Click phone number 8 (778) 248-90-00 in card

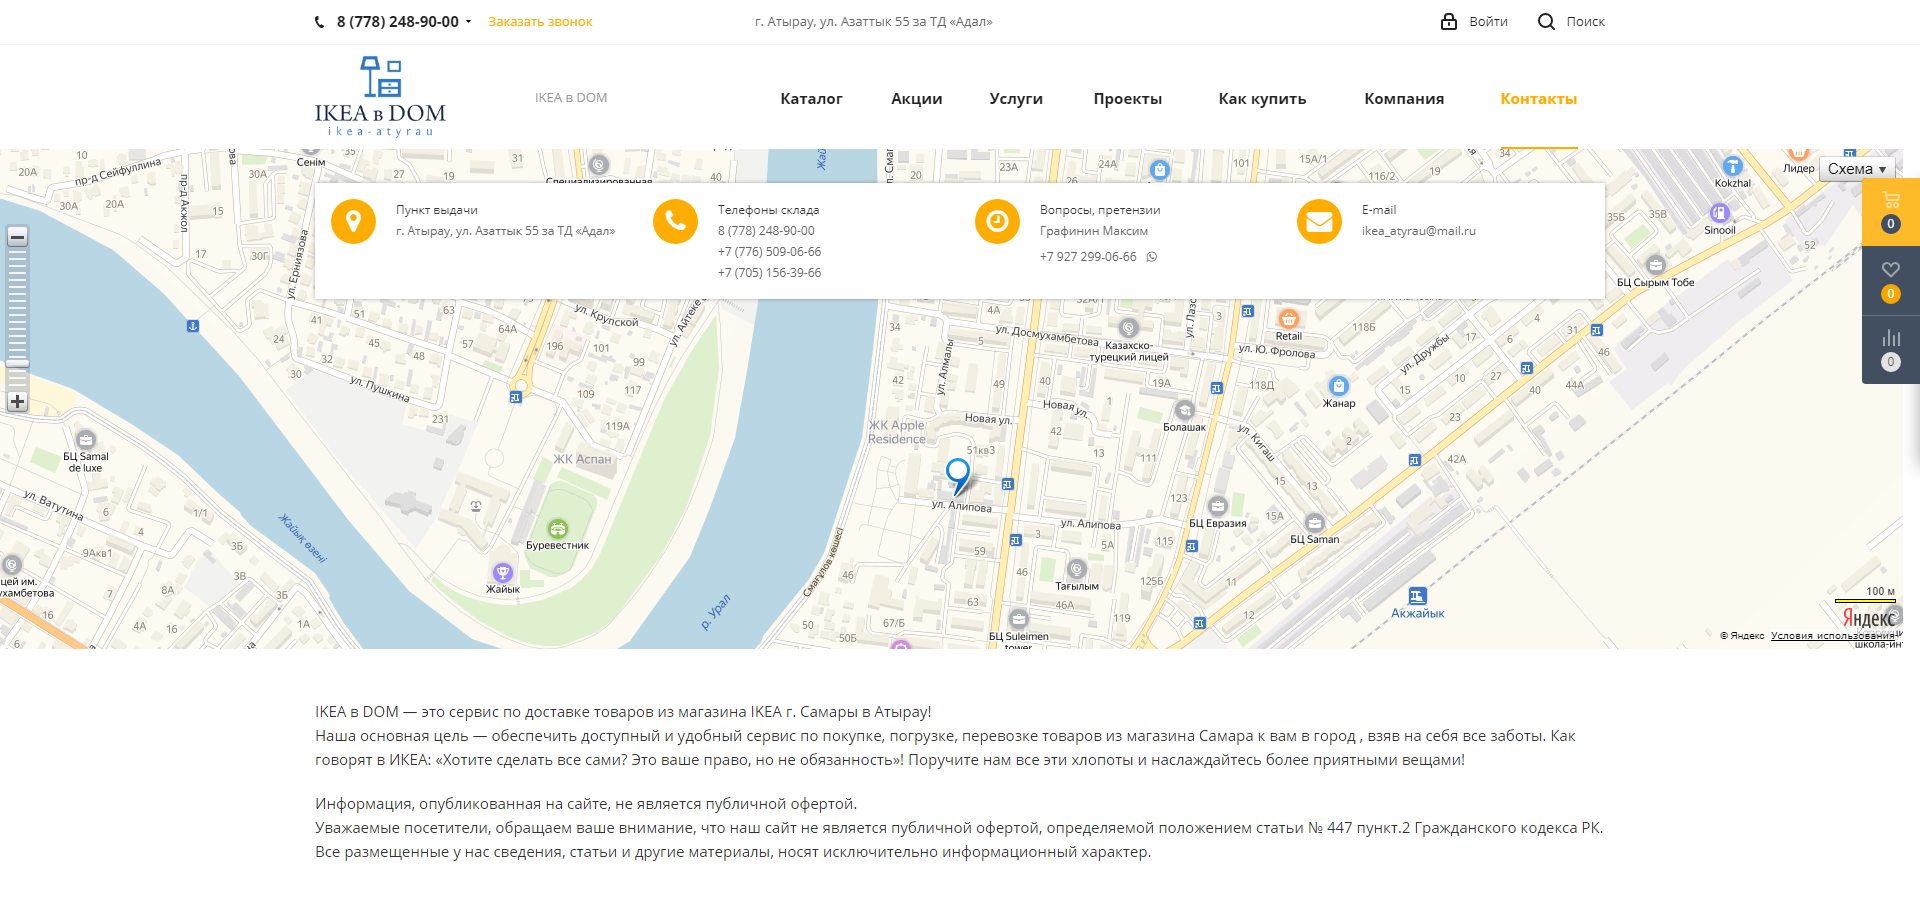(x=766, y=231)
